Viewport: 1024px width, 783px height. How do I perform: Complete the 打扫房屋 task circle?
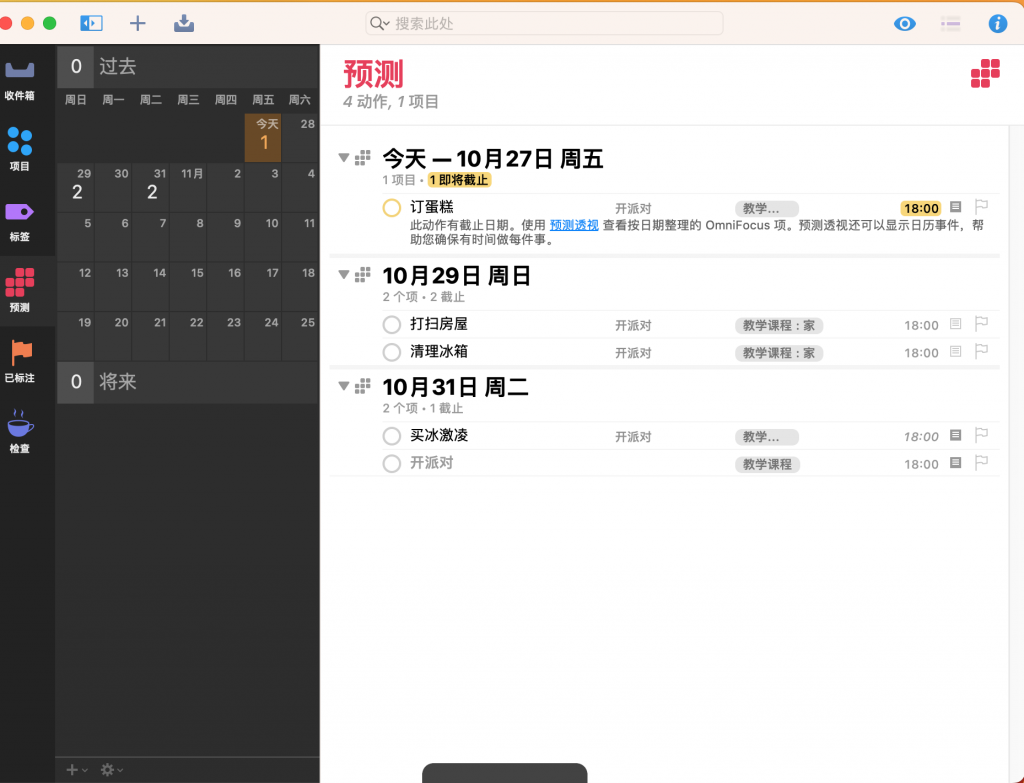(x=391, y=324)
